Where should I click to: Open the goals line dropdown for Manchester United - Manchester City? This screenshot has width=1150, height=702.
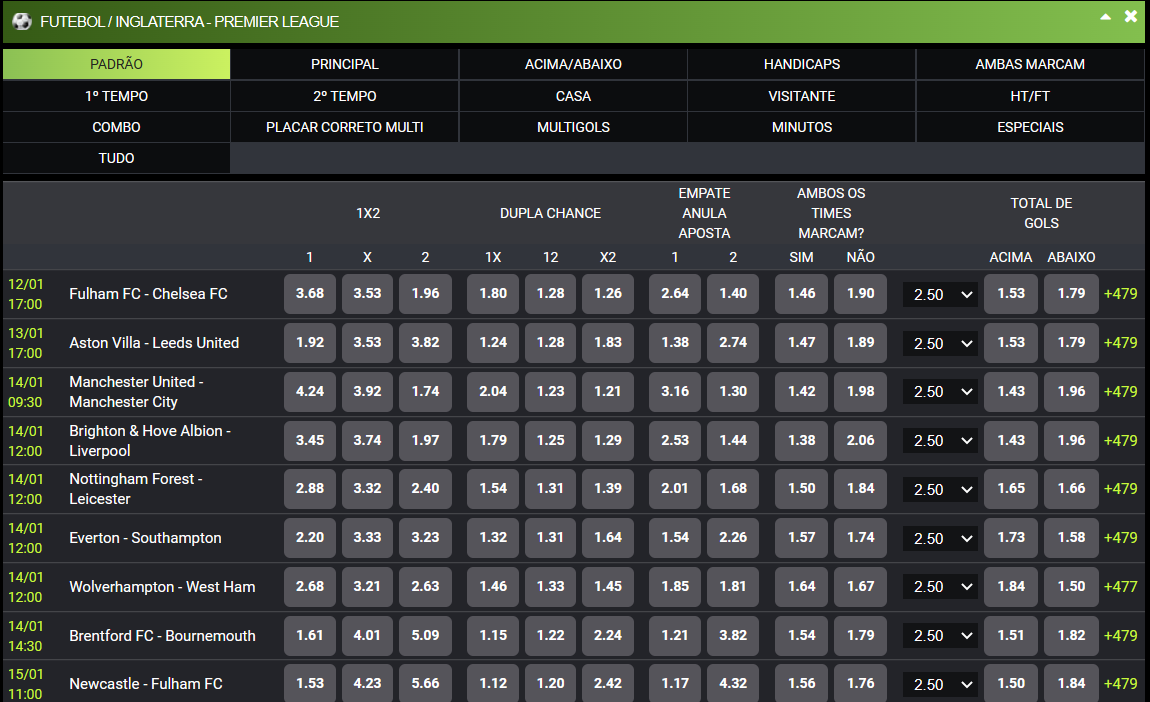tap(942, 392)
